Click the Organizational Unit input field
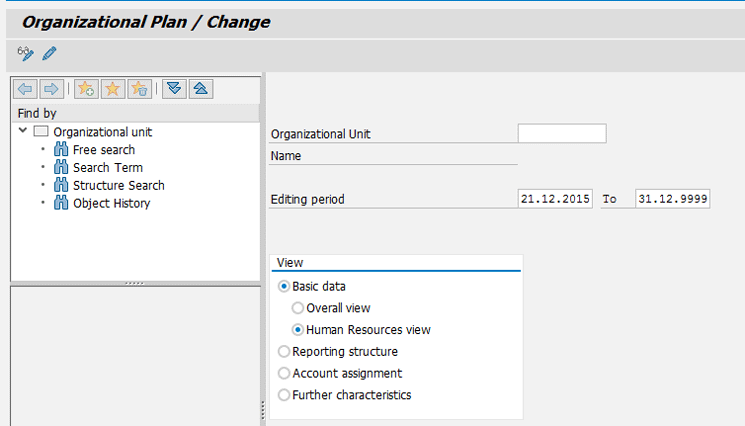This screenshot has height=426, width=745. click(x=561, y=134)
